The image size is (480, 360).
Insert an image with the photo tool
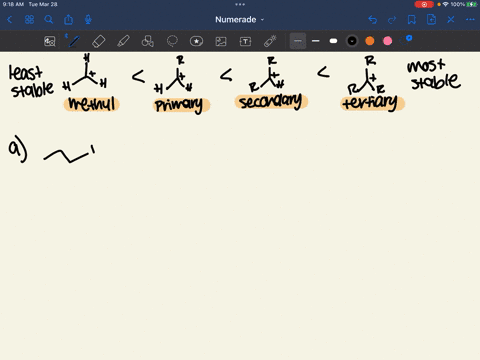[x=221, y=41]
